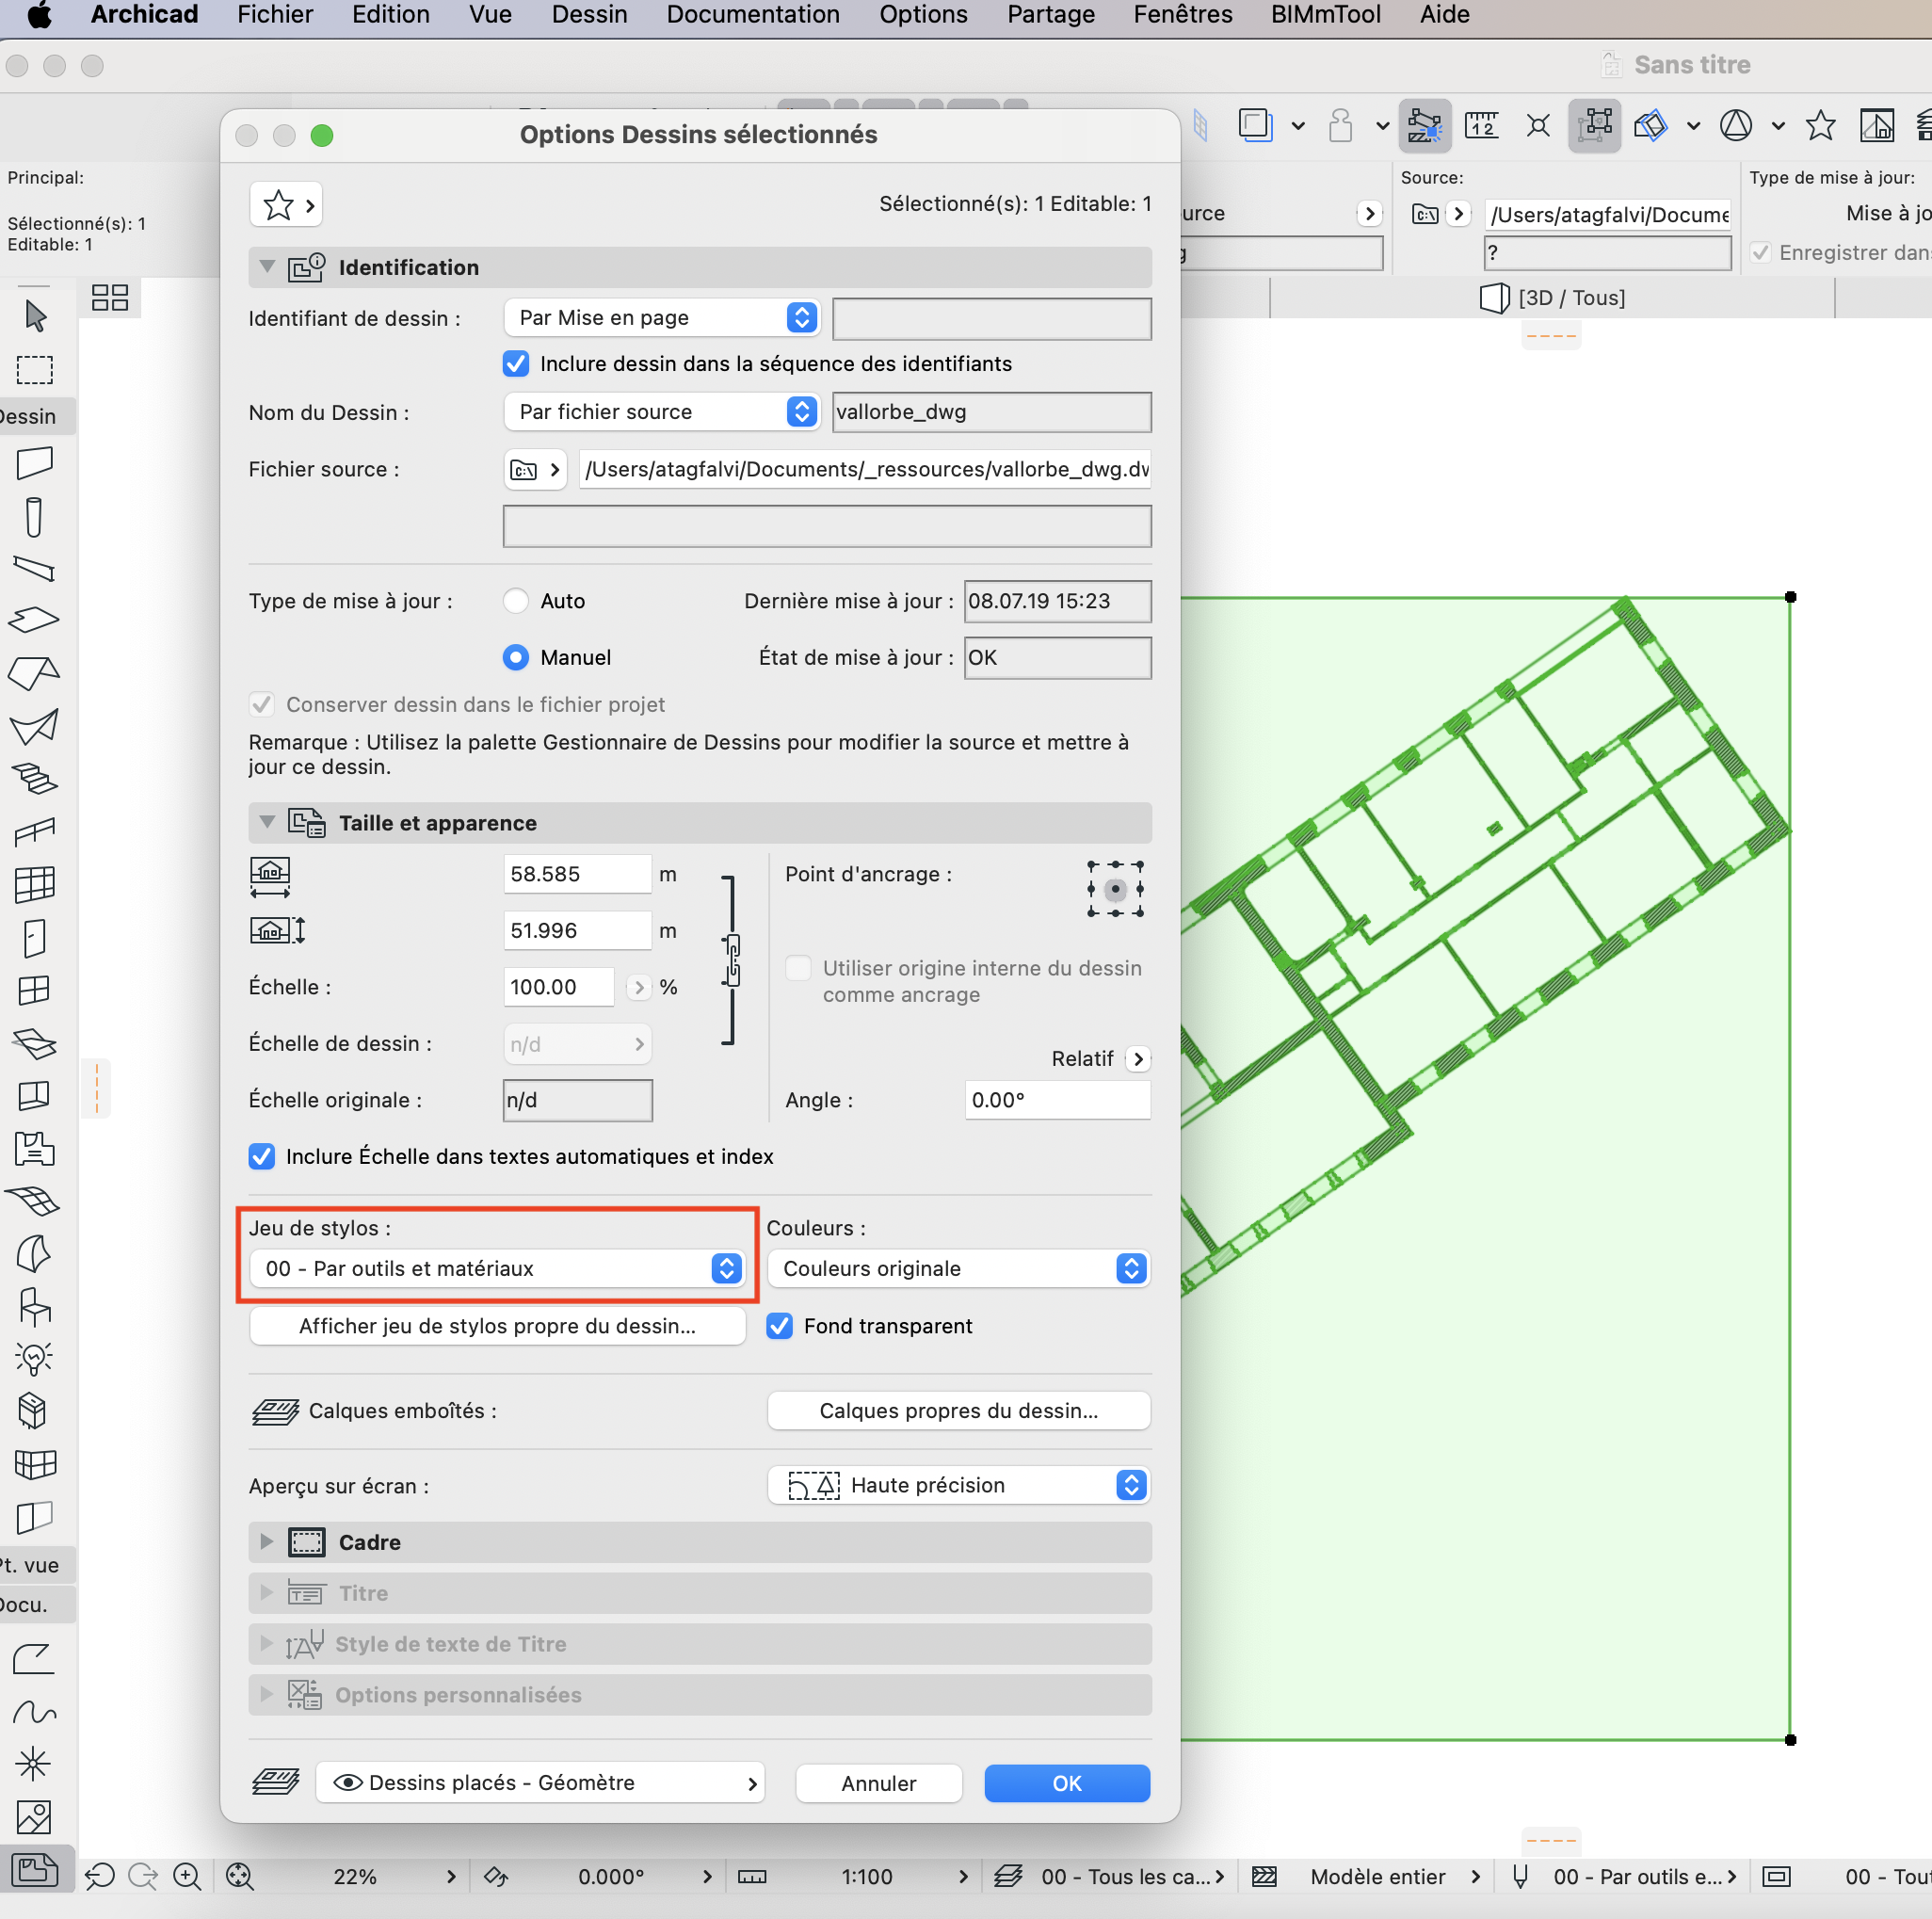1932x1919 pixels.
Task: Click the Angle 0.00° field
Action: (1057, 1100)
